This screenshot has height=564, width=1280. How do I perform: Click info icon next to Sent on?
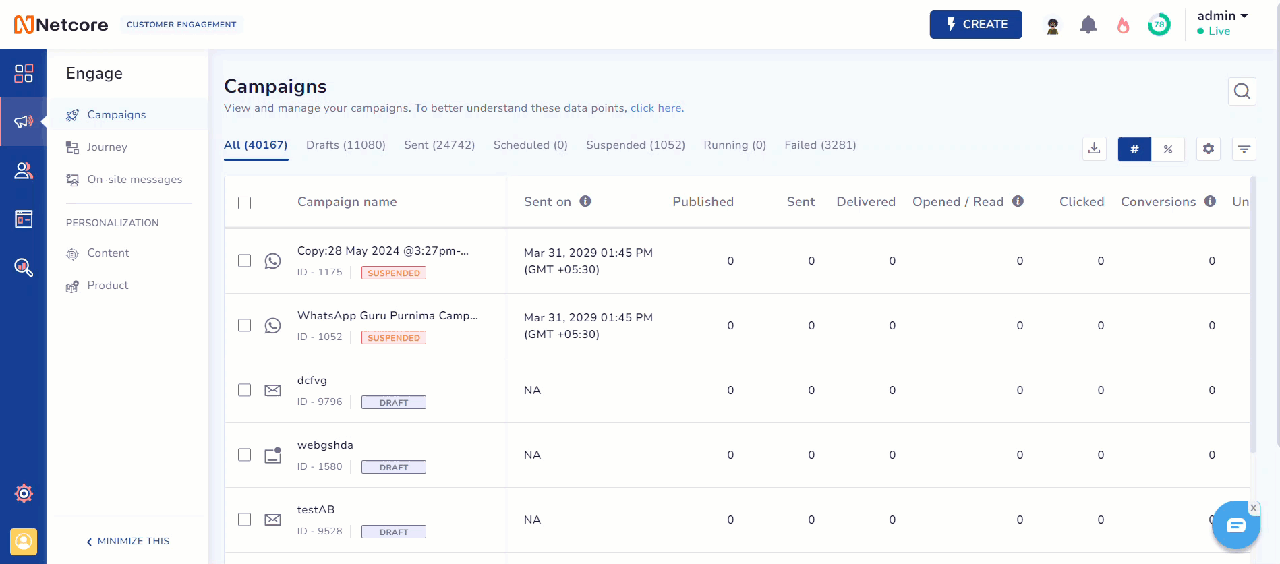point(585,201)
